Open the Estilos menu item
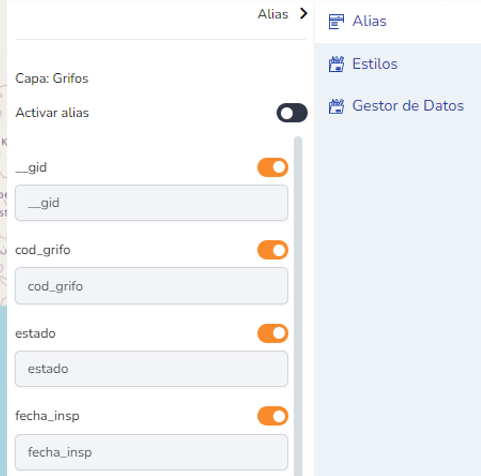The height and width of the screenshot is (476, 481). pyautogui.click(x=375, y=64)
